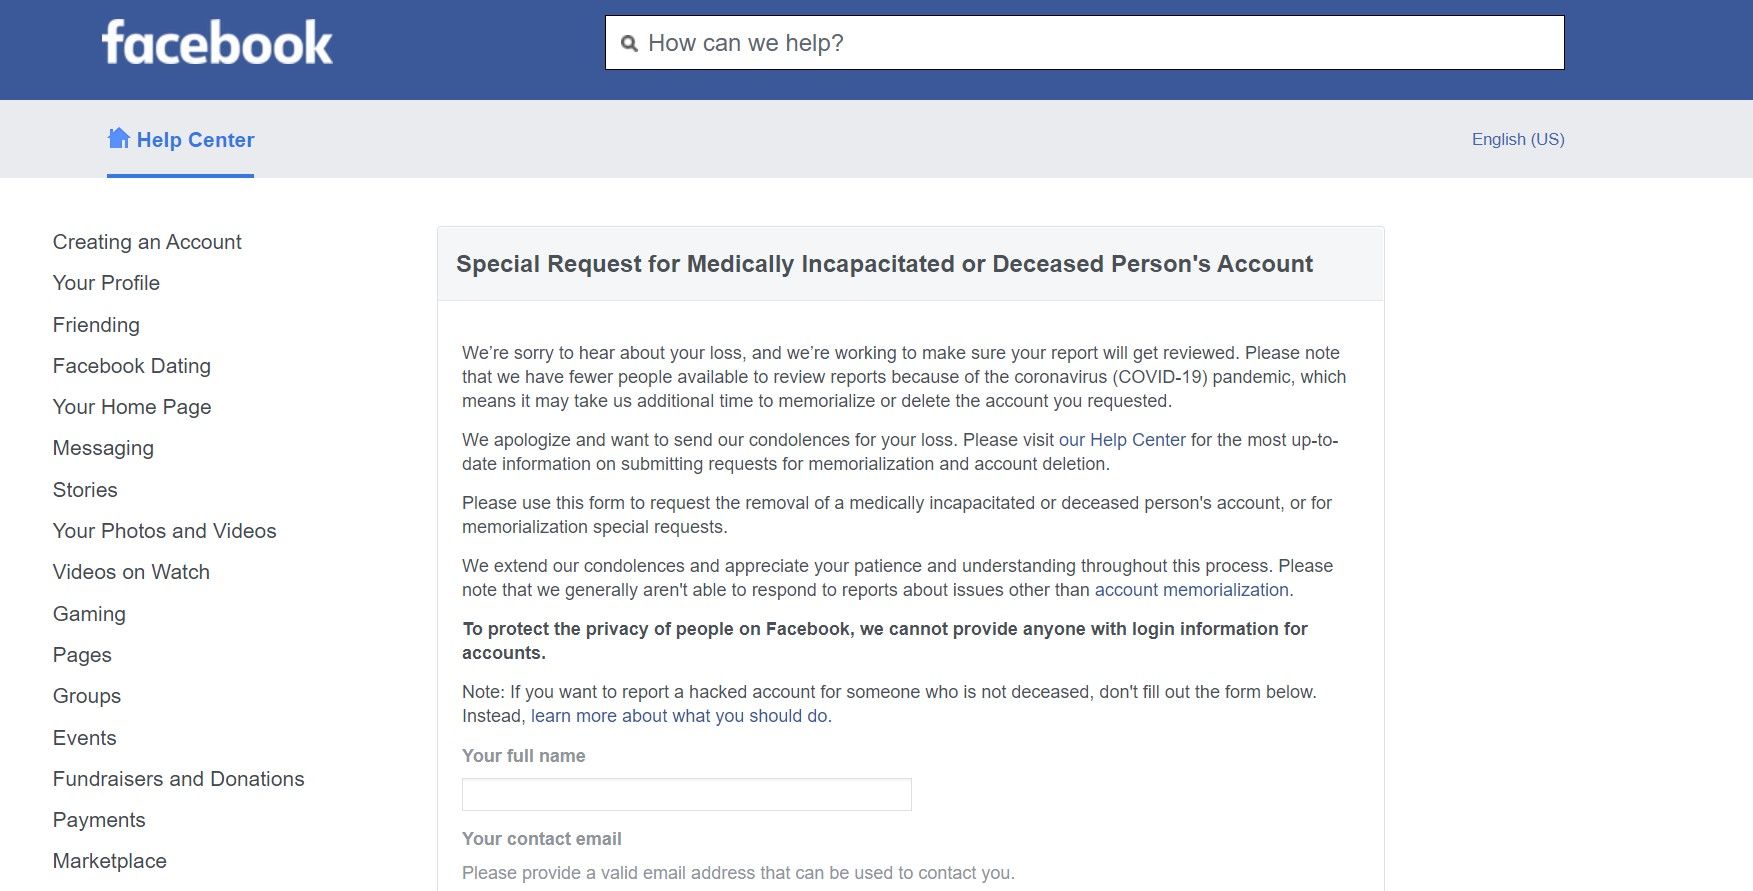Go to Videos on Watch section
The height and width of the screenshot is (891, 1753).
pos(131,572)
